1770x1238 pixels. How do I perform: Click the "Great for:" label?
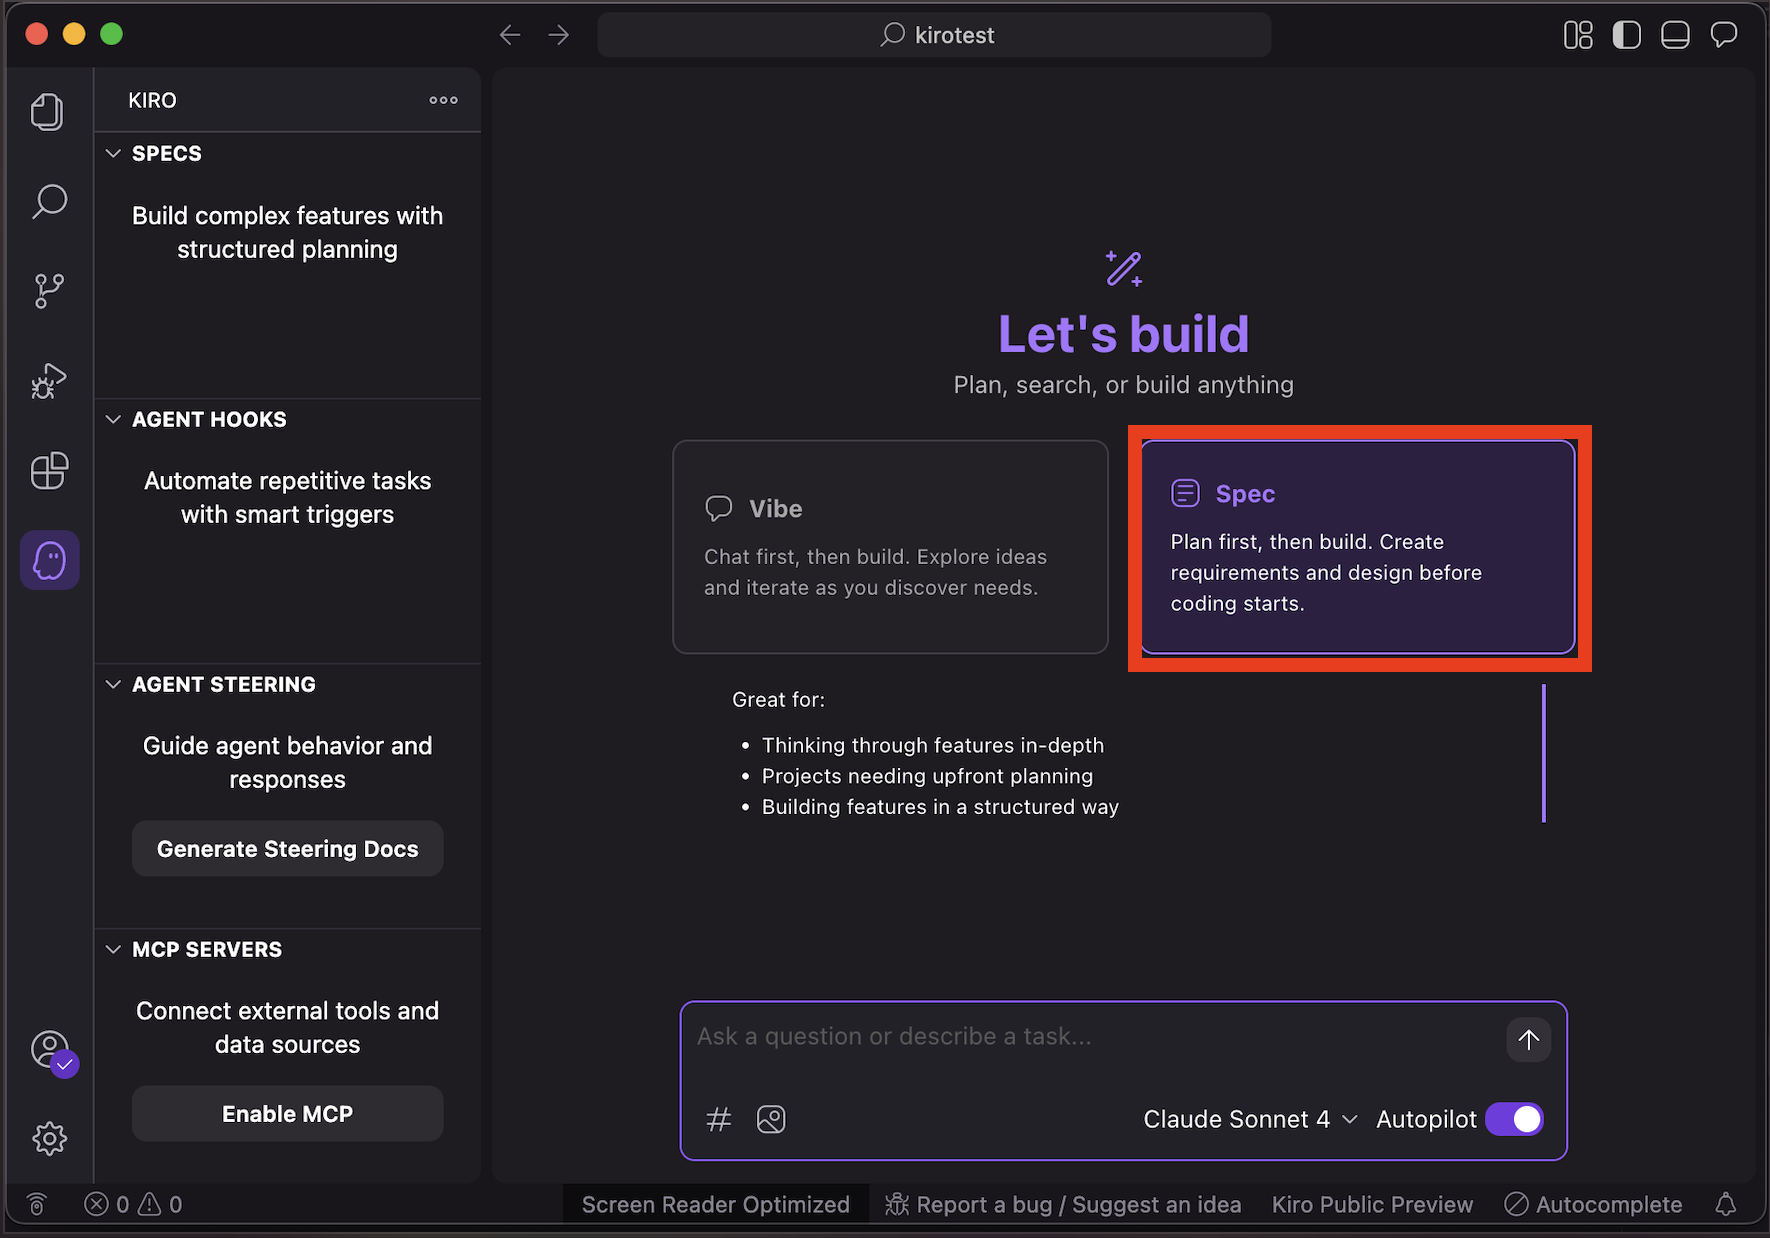[x=778, y=700]
